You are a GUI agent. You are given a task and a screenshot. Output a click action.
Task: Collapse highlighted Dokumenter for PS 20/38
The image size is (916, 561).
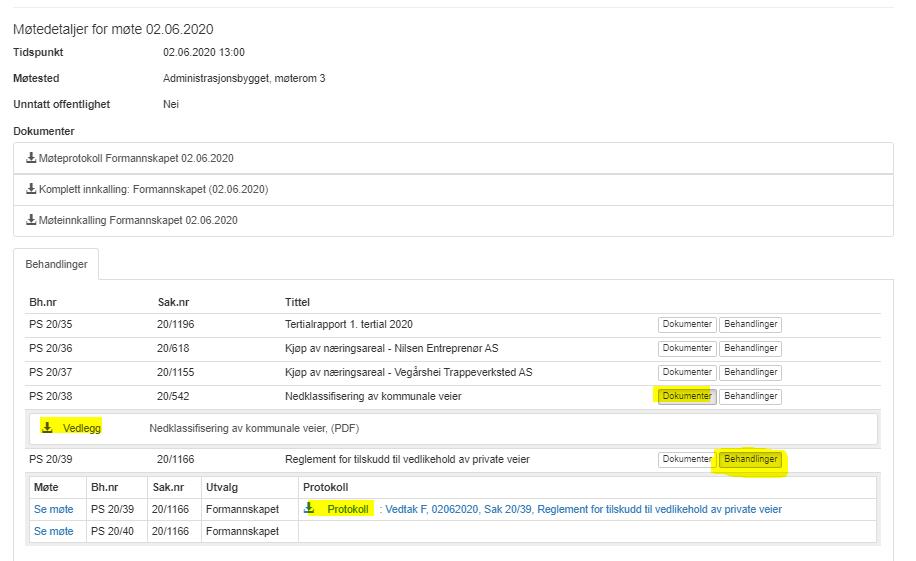[686, 396]
